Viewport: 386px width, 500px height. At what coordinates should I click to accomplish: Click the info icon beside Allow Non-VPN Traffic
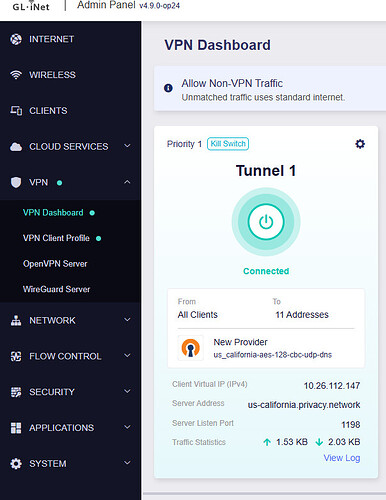click(168, 88)
